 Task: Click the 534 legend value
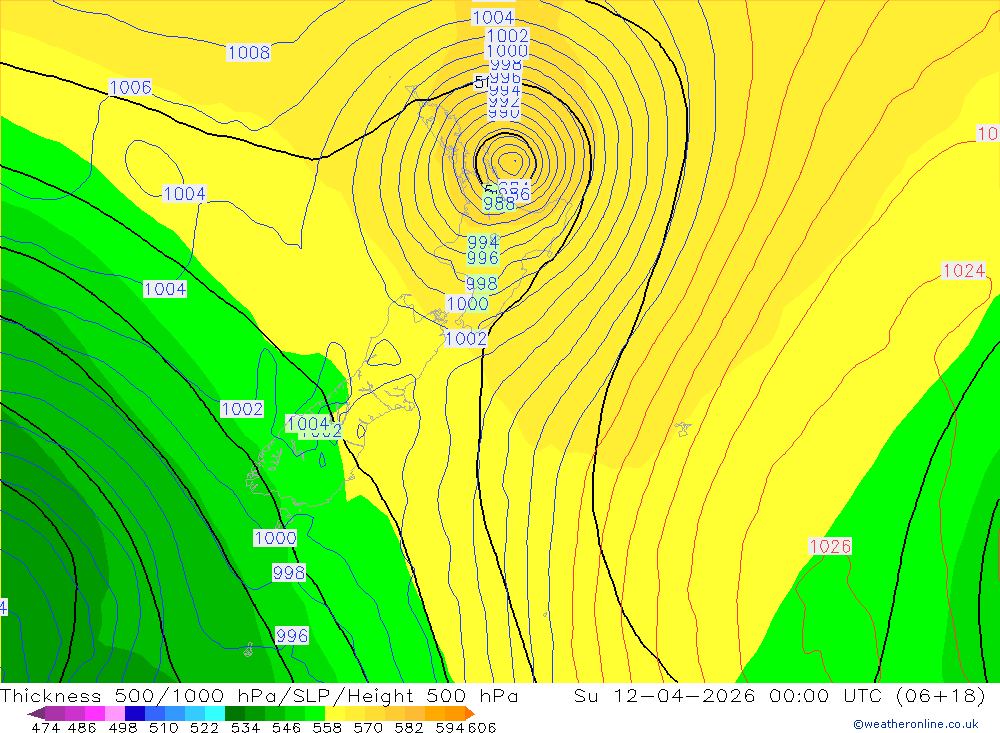(x=245, y=727)
